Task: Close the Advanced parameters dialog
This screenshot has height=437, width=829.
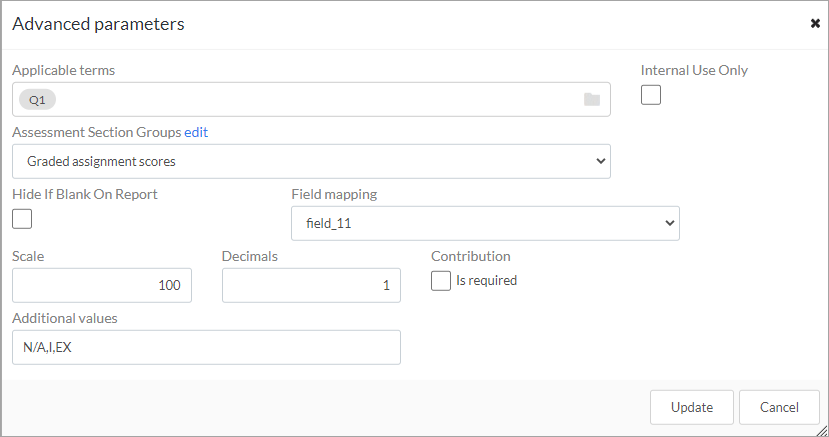Action: point(815,23)
